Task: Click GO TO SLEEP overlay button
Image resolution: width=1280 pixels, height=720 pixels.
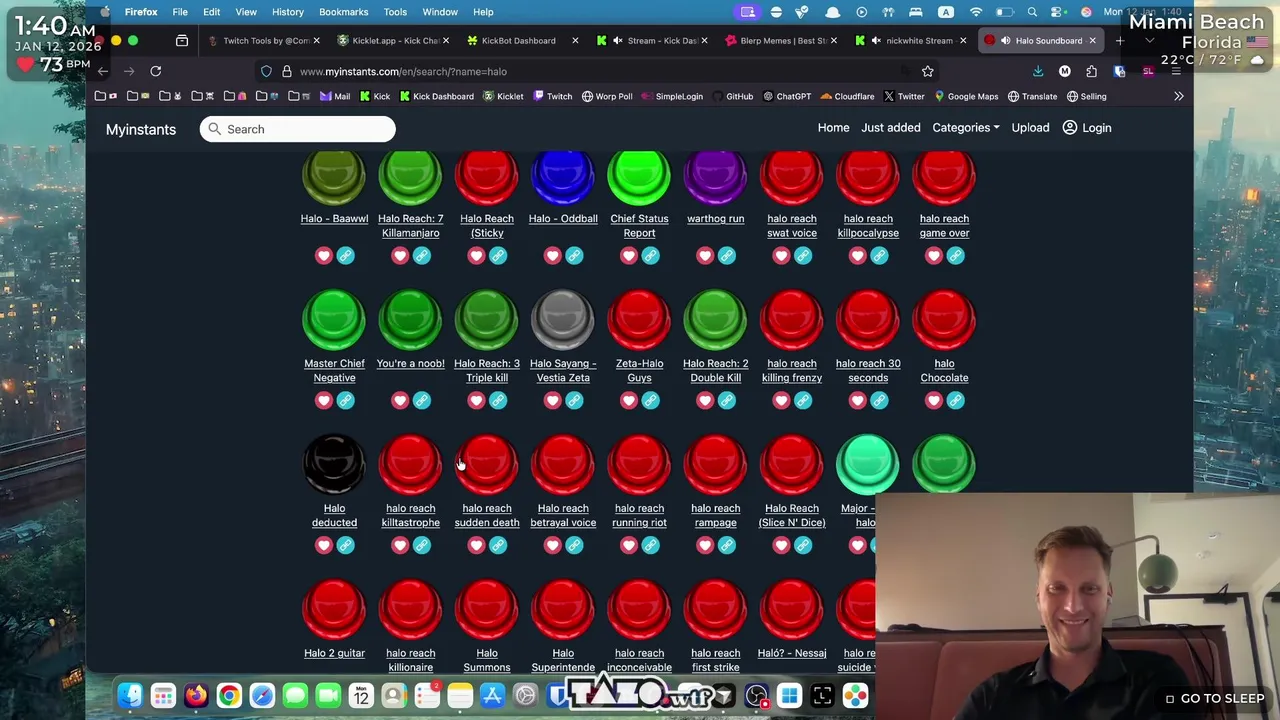Action: coord(1214,699)
